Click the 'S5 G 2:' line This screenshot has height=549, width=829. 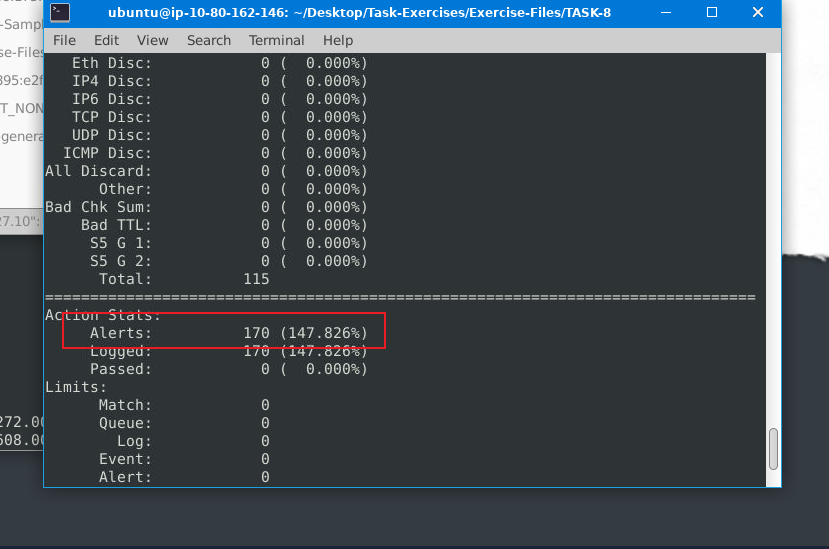click(x=228, y=261)
